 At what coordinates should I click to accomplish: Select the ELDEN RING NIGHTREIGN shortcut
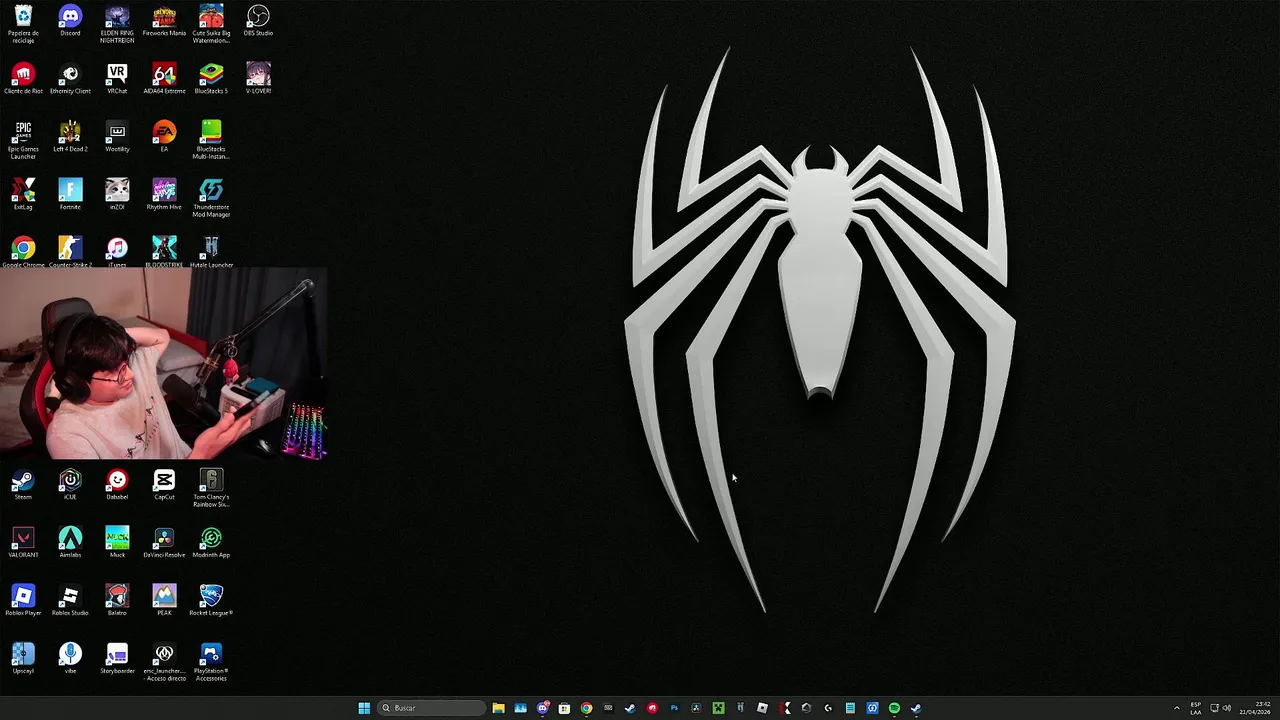[117, 23]
